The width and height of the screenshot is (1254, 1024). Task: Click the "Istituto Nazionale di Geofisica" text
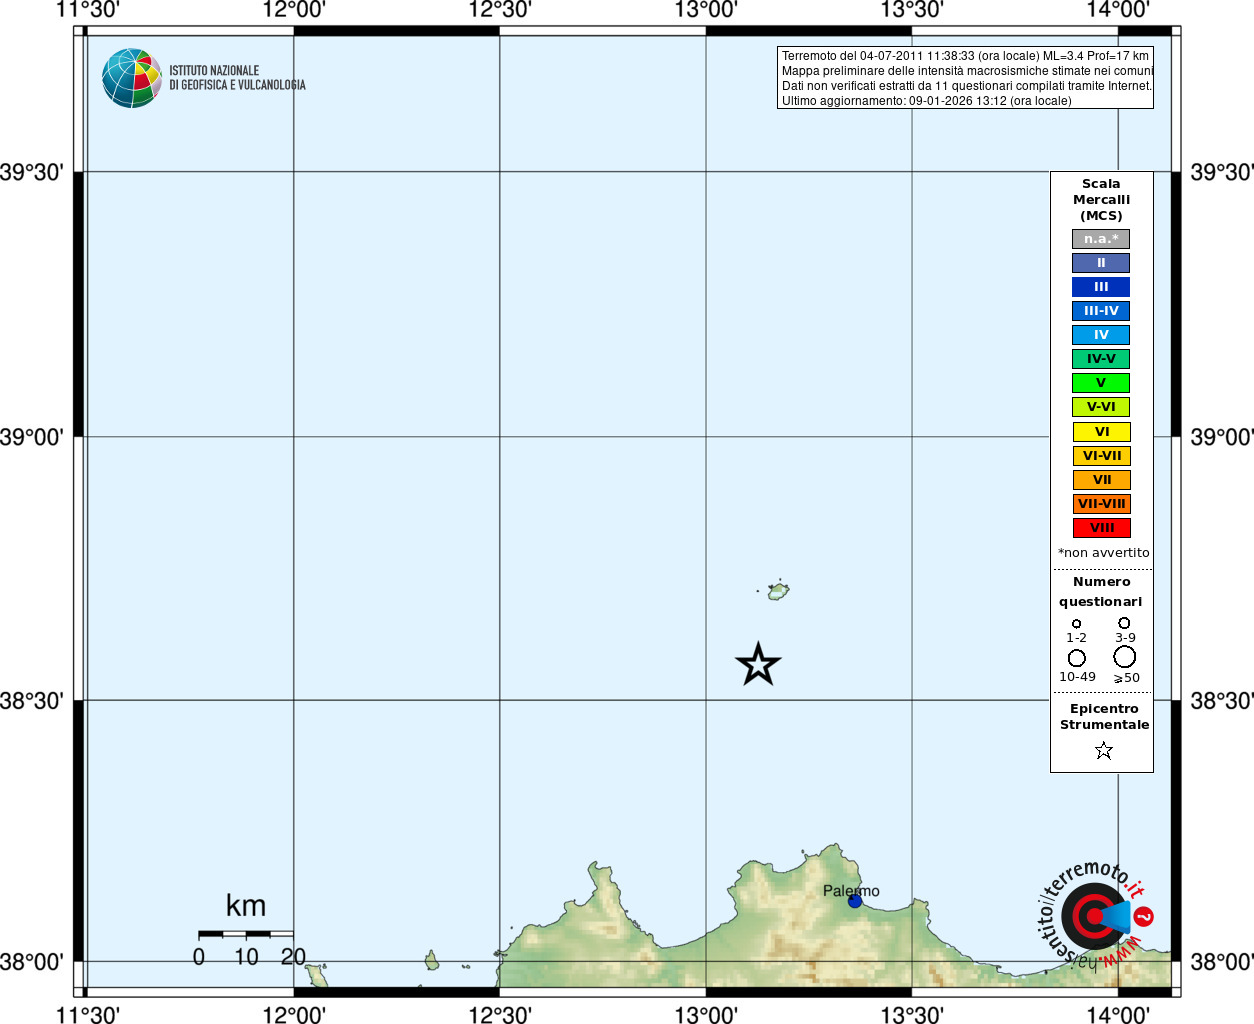click(237, 78)
